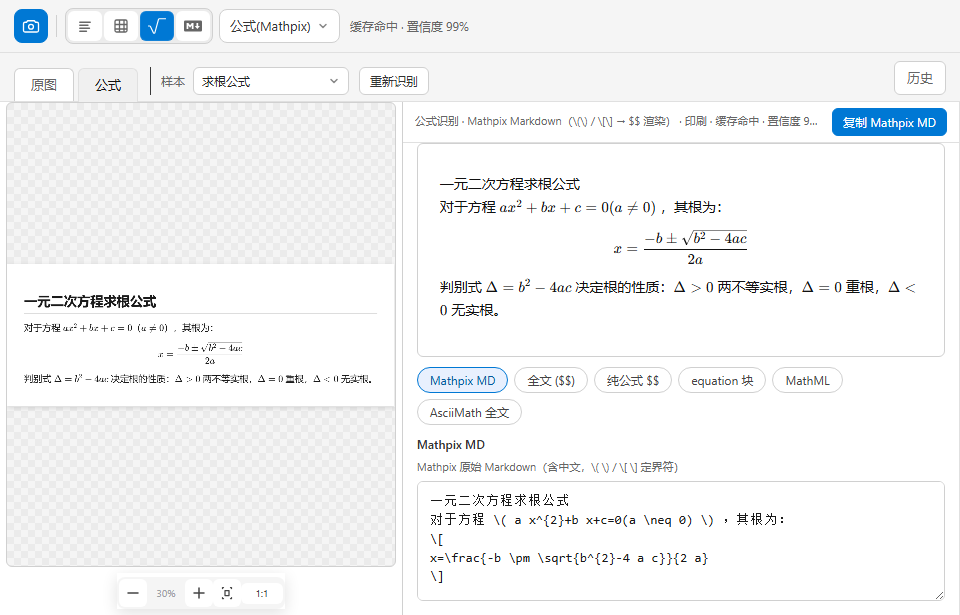The image size is (960, 615).
Task: Click the source image thumbnail of the formula
Action: [x=201, y=336]
